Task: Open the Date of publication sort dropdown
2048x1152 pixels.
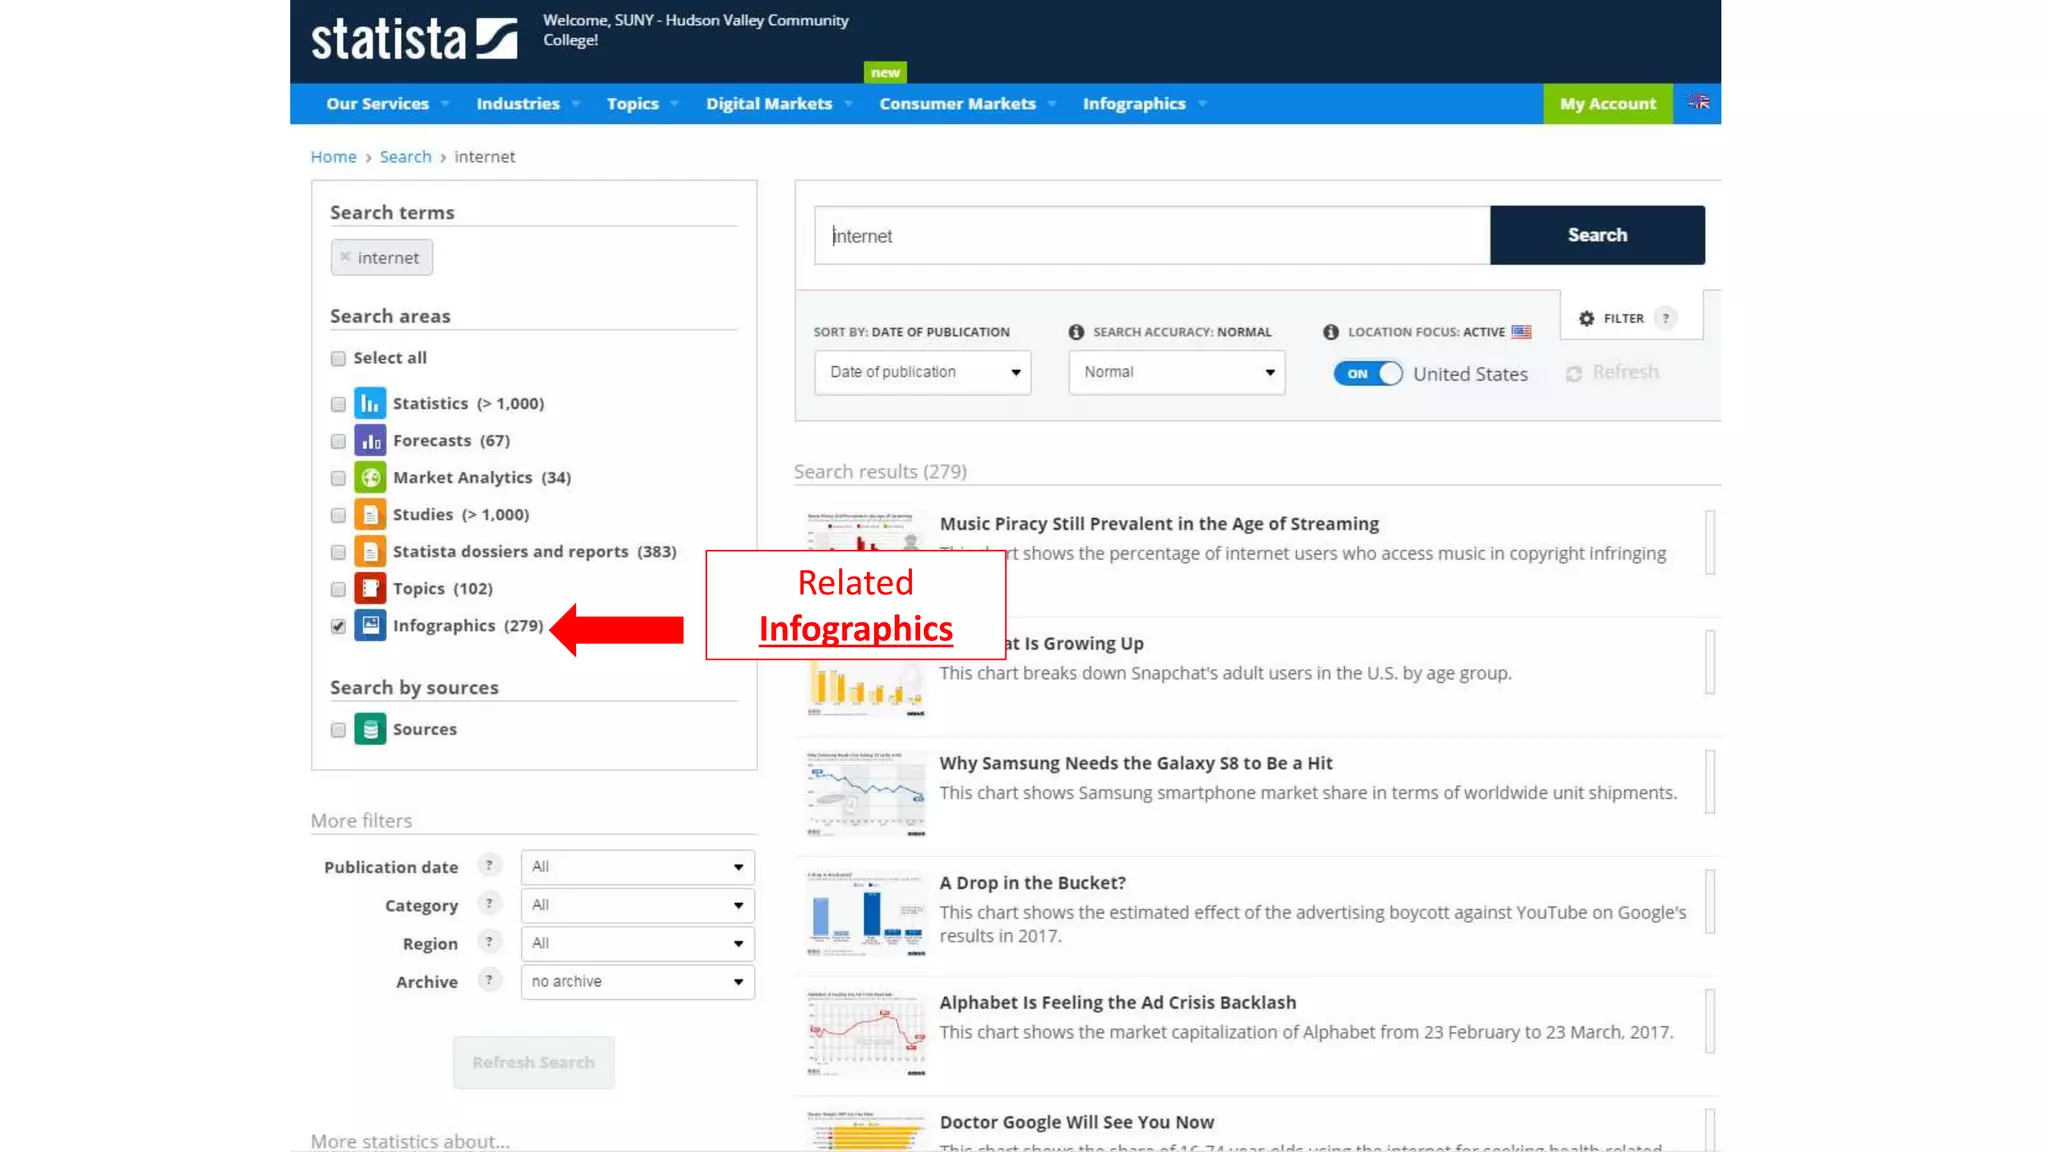Action: (922, 372)
